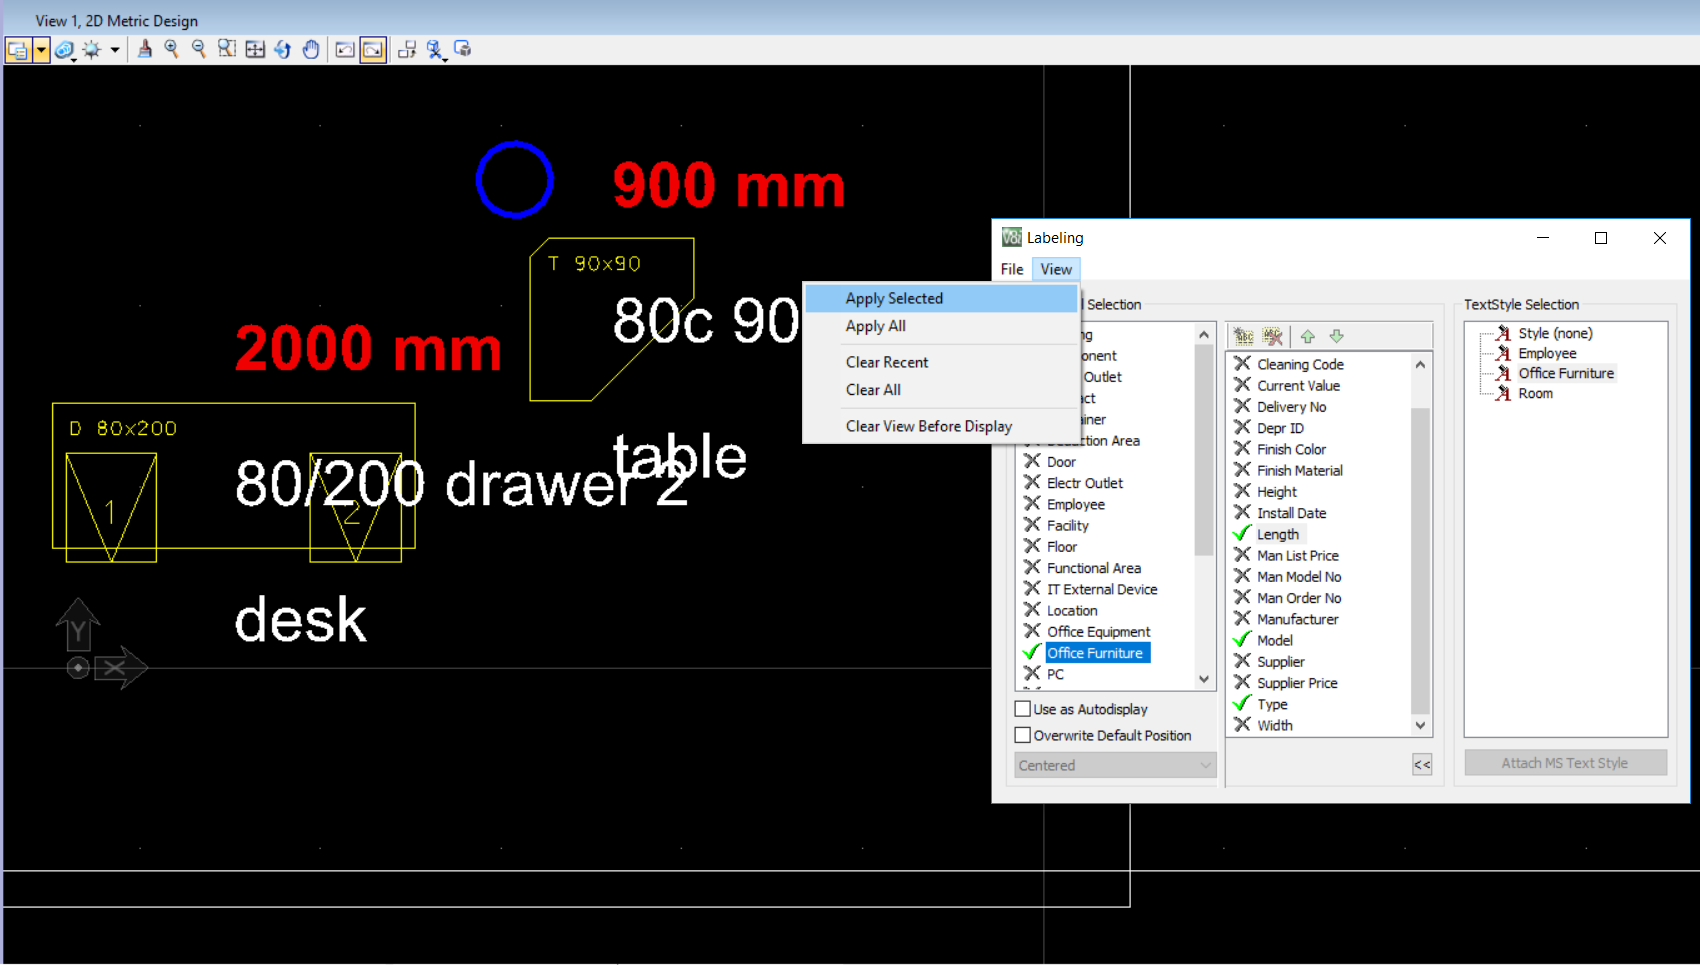Click the collapse << button
Screen dimensions: 1700x965
coord(1422,765)
